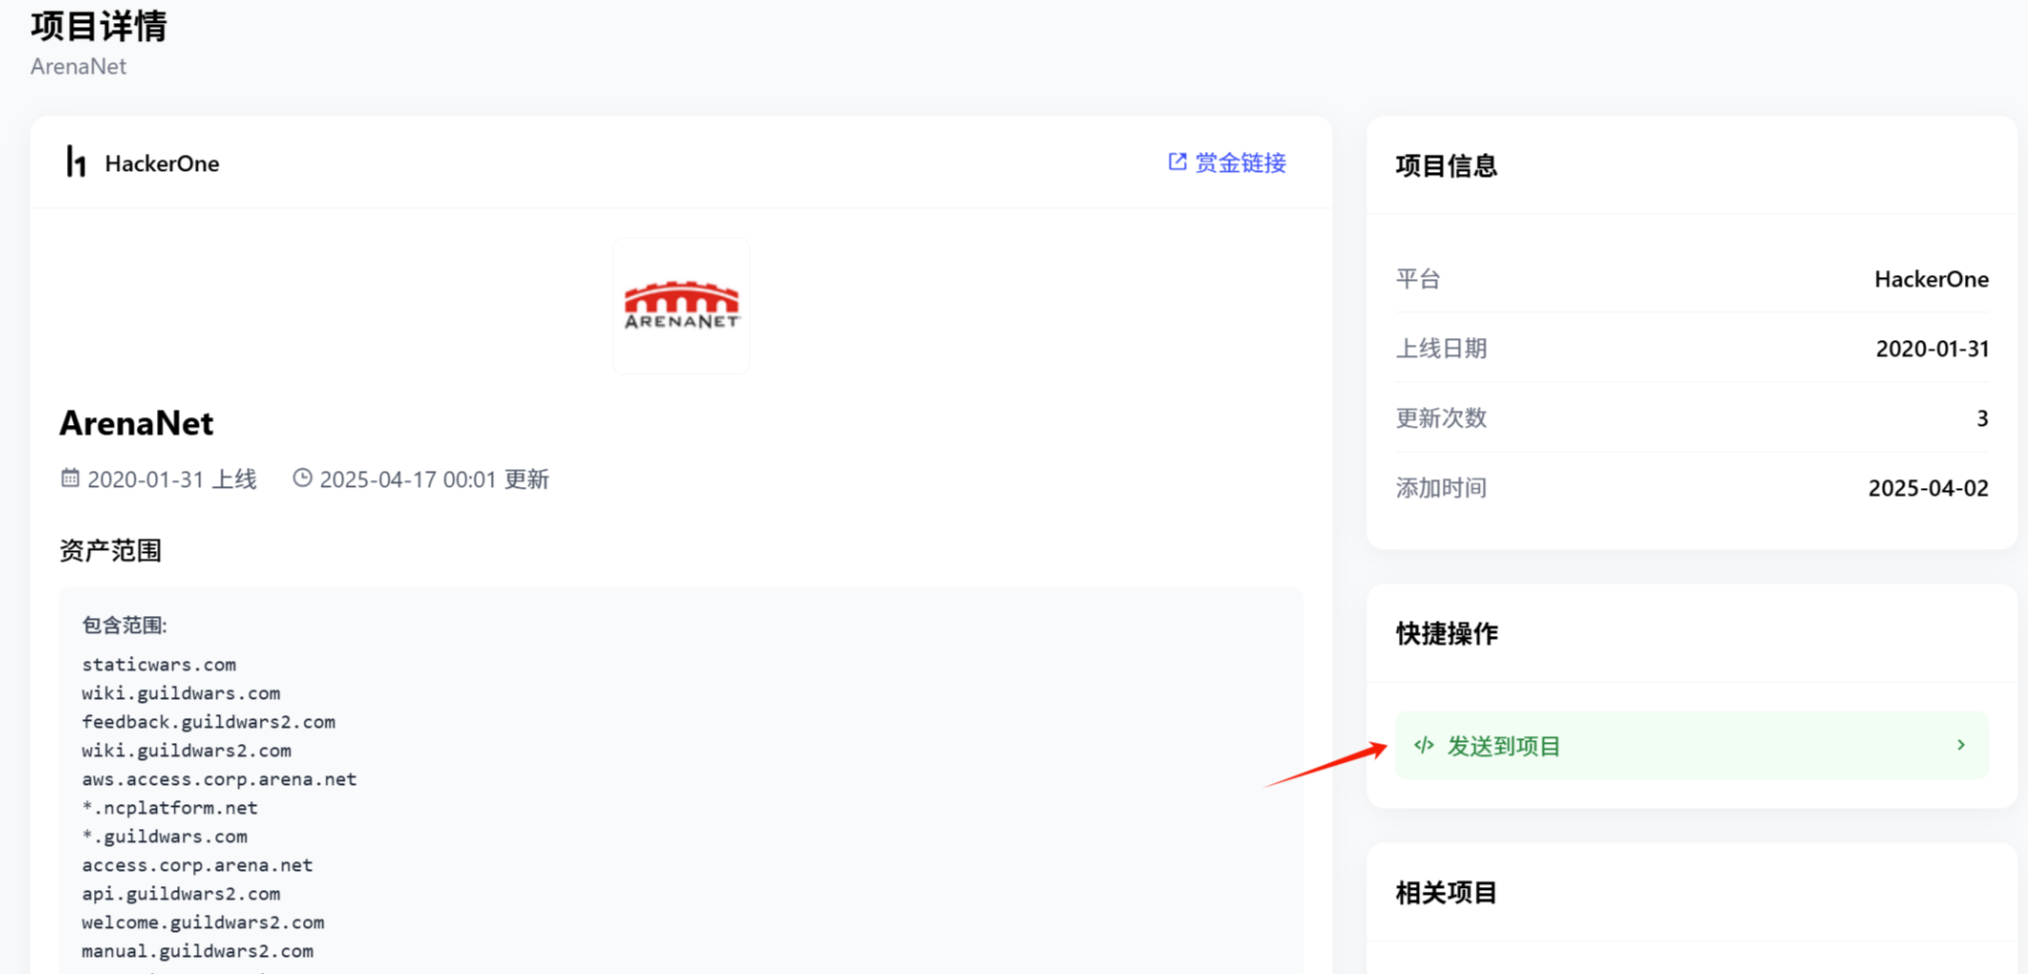The image size is (2028, 974).
Task: Click the code icon in 发送到项目 button
Action: pos(1424,745)
